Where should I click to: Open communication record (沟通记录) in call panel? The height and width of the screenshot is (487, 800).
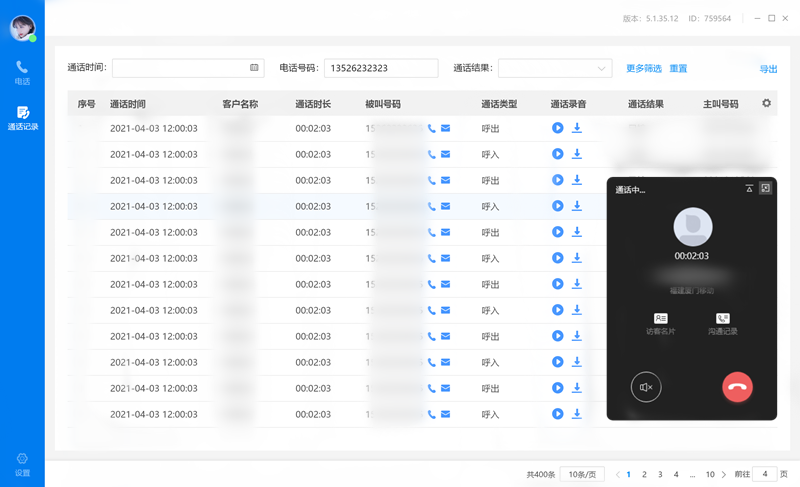click(722, 323)
